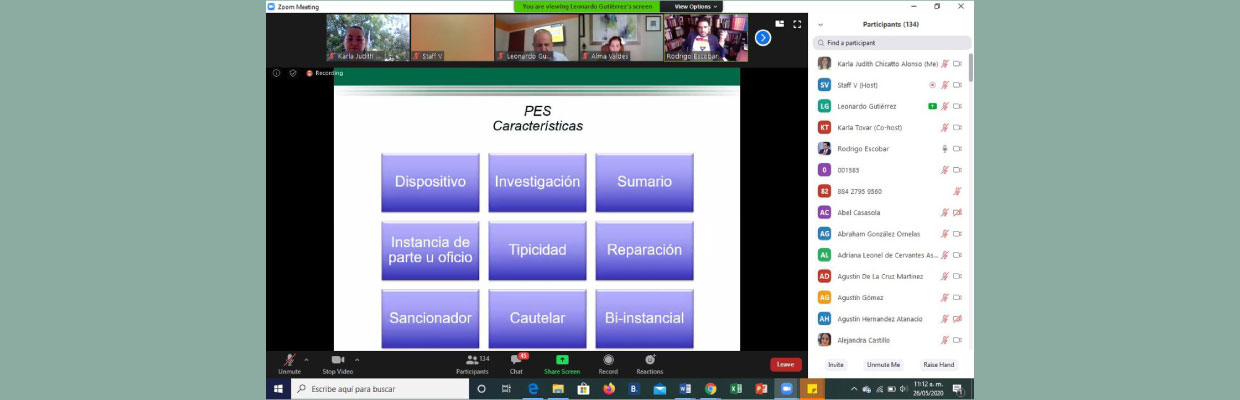Open video options arrow next to Stop Video
Viewport: 1240px width, 400px height.
pos(357,359)
